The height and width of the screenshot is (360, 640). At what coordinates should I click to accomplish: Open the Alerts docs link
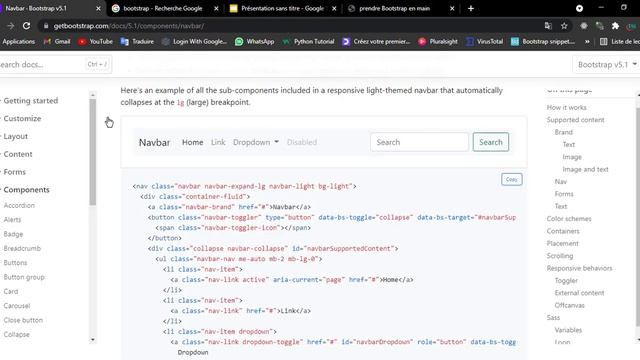pos(12,220)
